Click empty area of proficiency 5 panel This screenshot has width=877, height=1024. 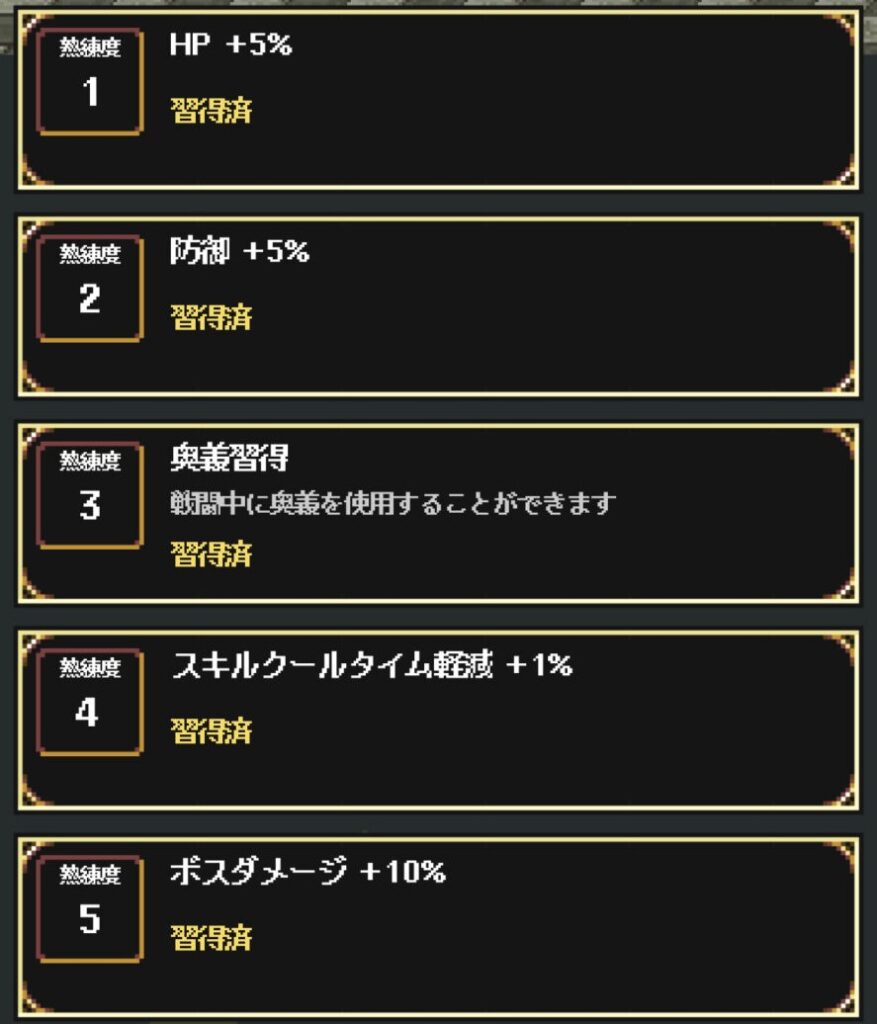point(555,940)
